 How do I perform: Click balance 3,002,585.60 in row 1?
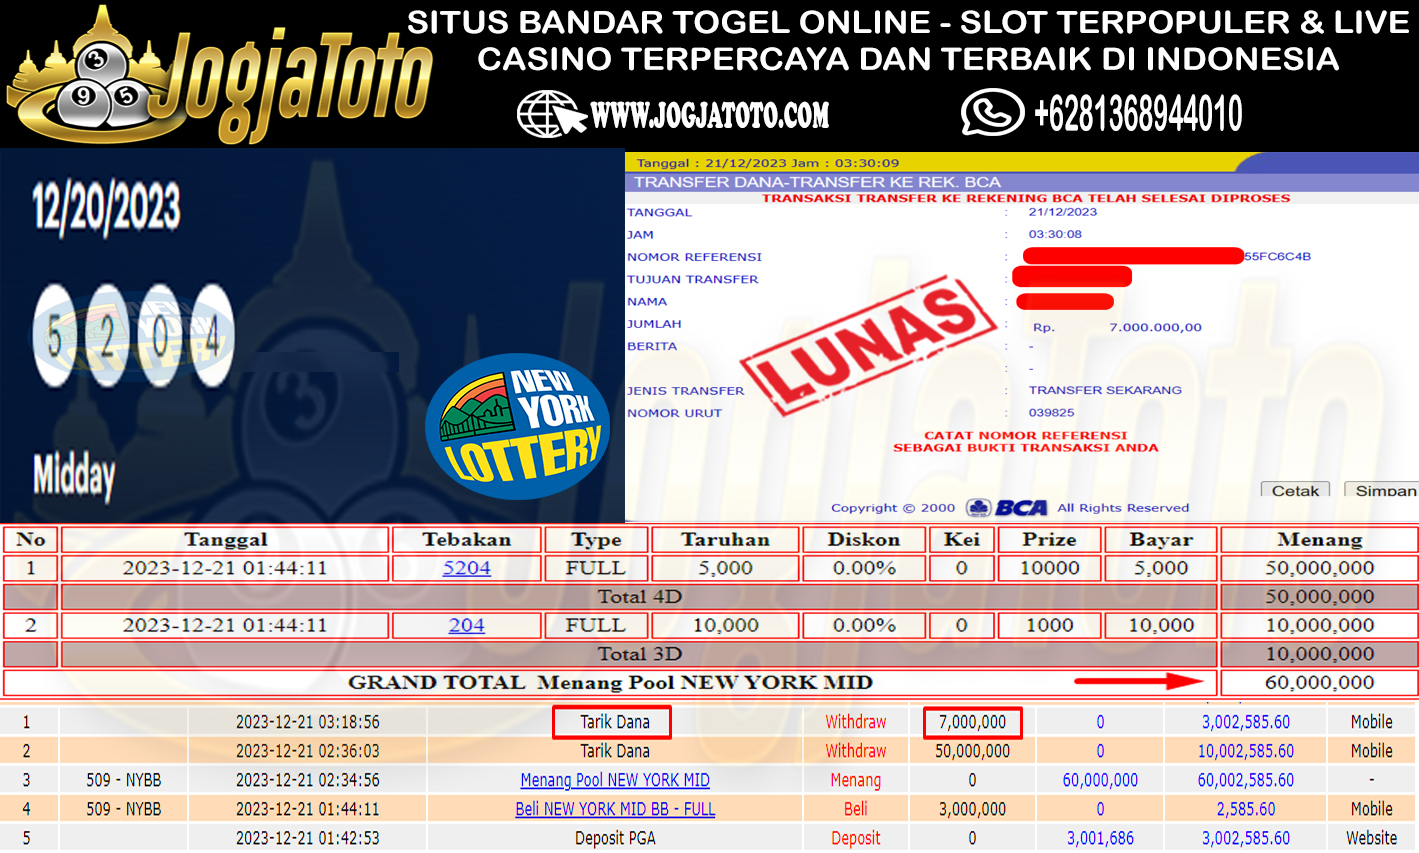pyautogui.click(x=1246, y=722)
